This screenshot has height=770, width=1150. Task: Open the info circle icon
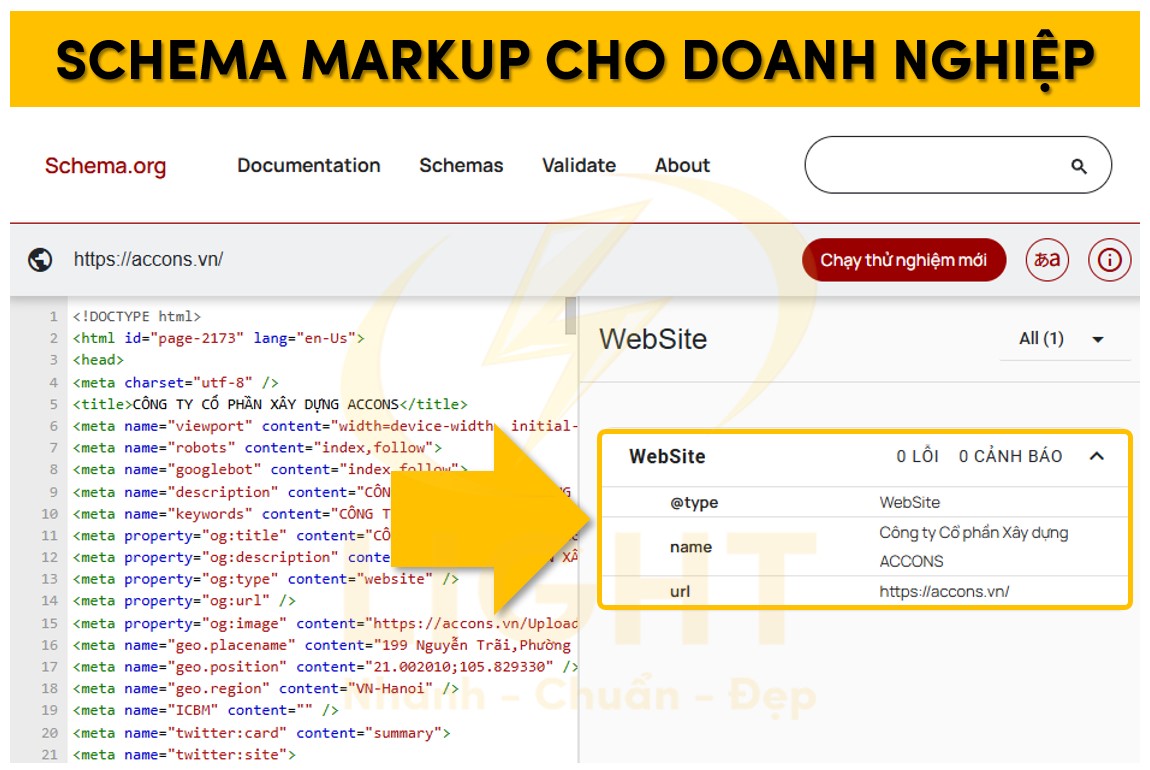click(x=1109, y=260)
